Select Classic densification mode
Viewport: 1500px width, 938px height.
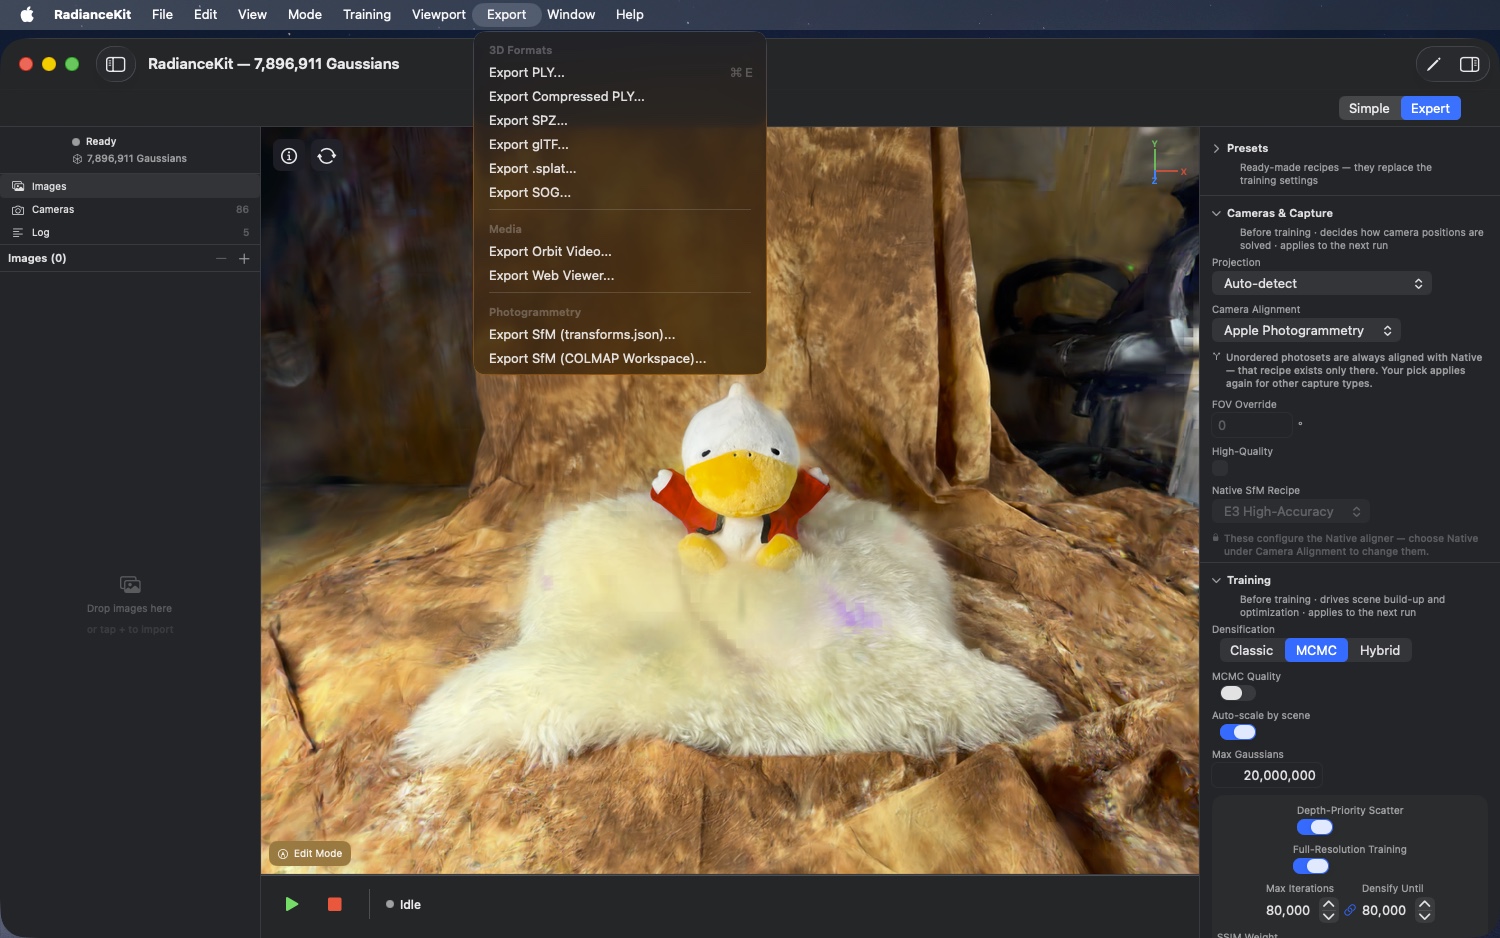[1251, 650]
